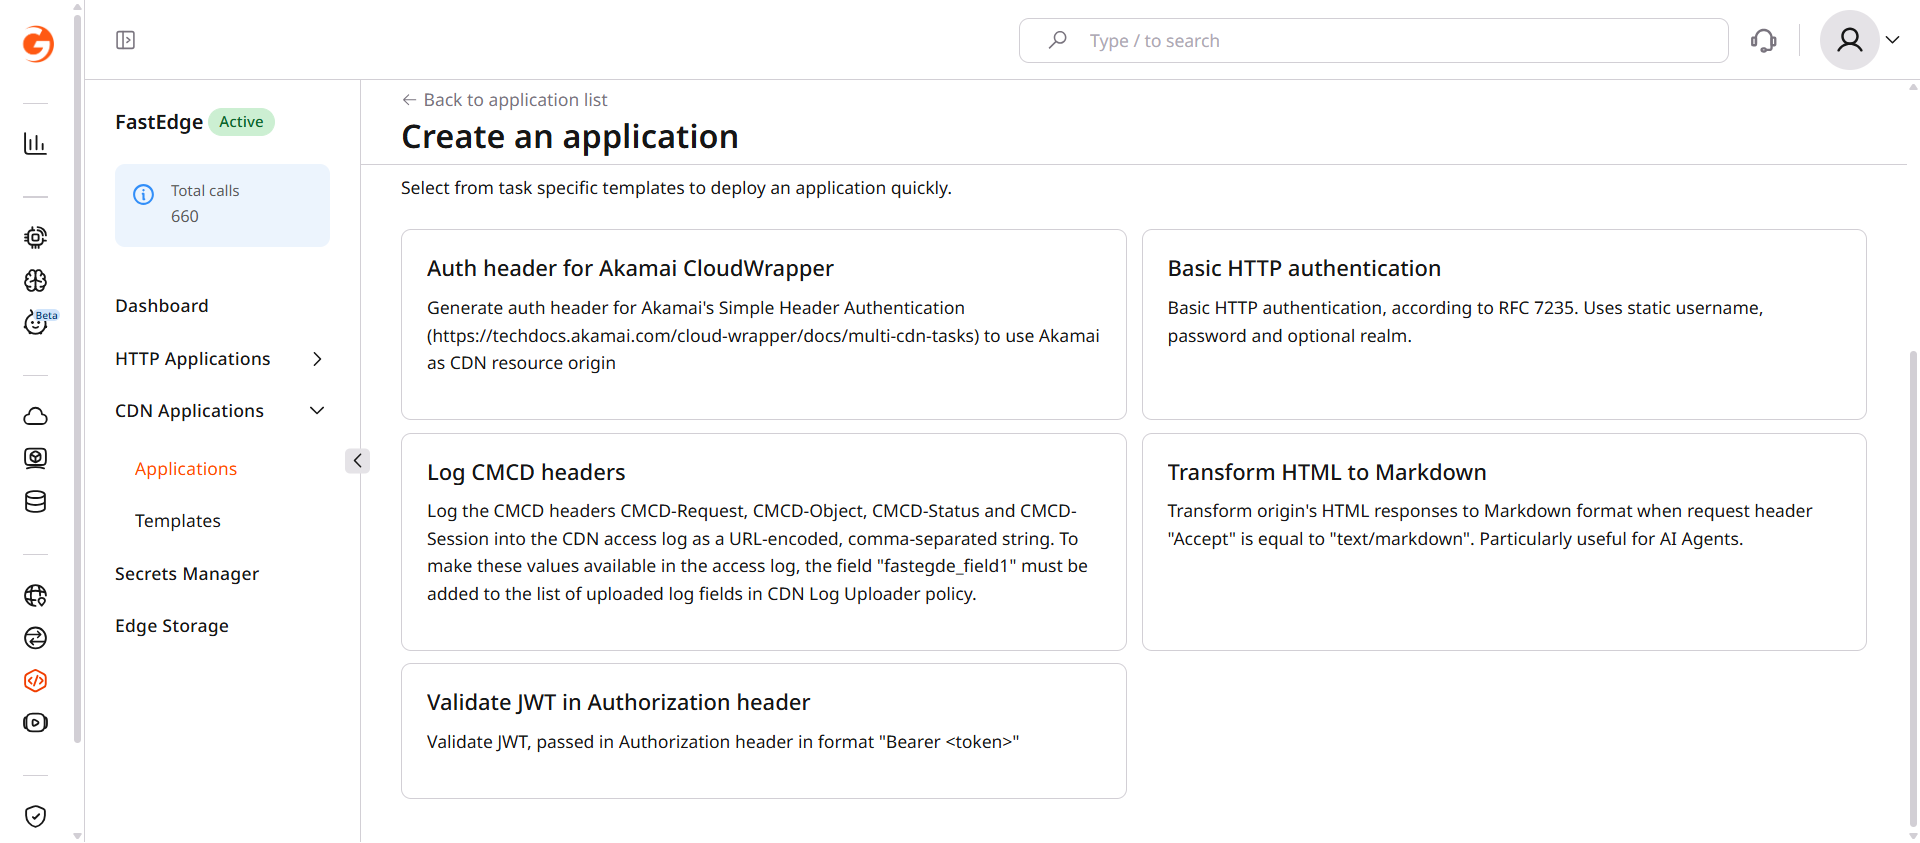The width and height of the screenshot is (1920, 843).
Task: Open the database cylinder icon
Action: click(x=35, y=502)
